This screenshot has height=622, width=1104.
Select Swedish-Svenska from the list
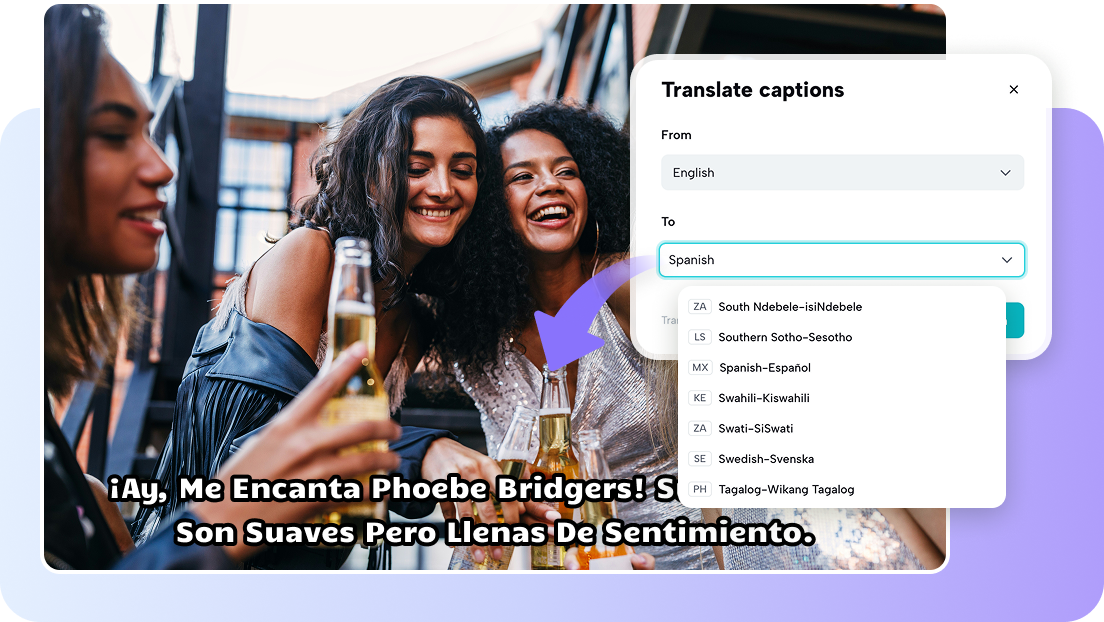(x=841, y=459)
